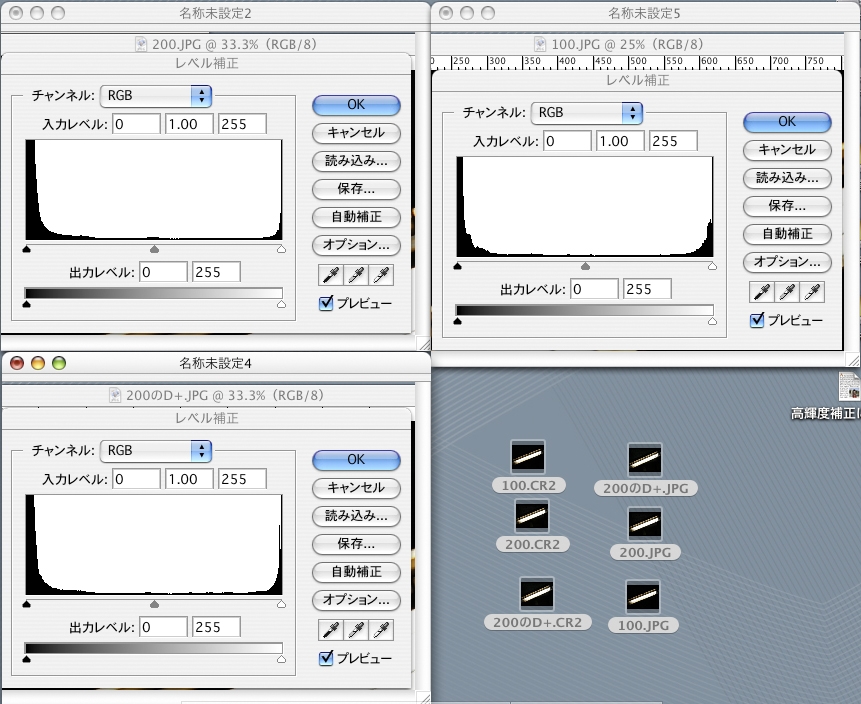The width and height of the screenshot is (861, 704).
Task: Click document proxy icon beside 200.JPG title
Action: (141, 44)
